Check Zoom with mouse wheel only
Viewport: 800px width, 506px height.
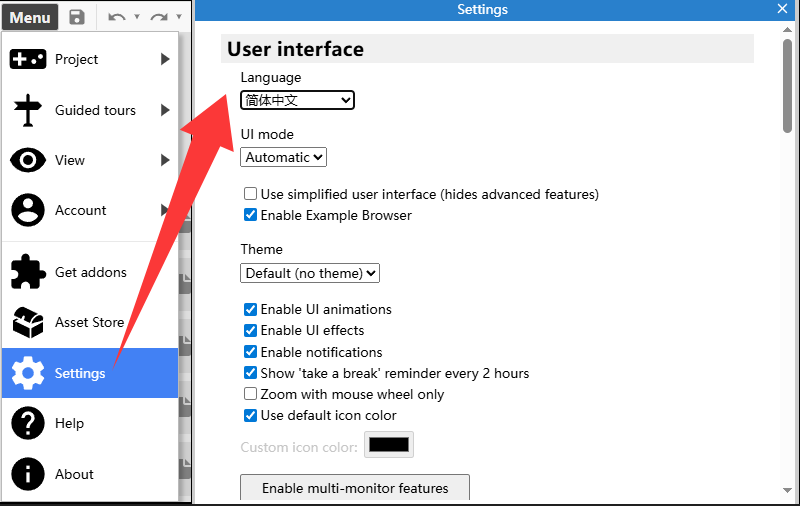[x=250, y=394]
